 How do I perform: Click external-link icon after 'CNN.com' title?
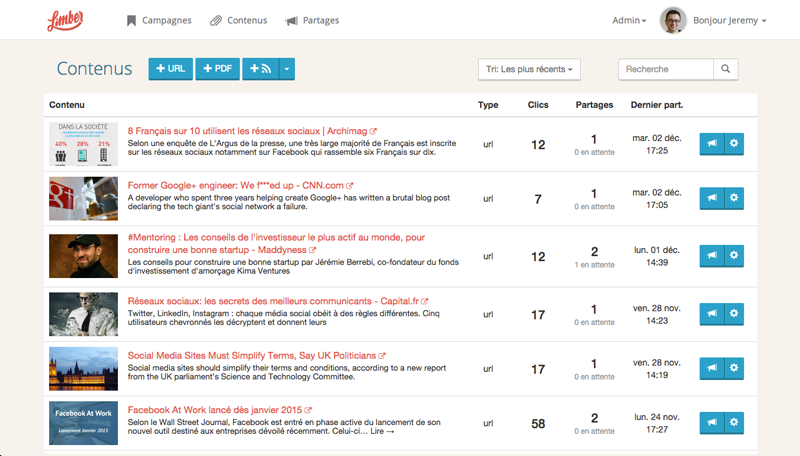click(x=349, y=186)
